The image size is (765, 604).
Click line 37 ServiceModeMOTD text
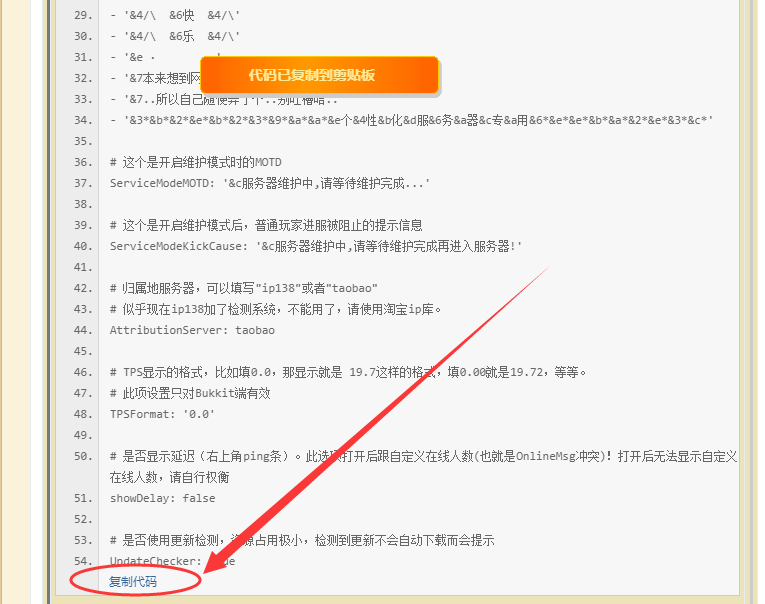(270, 183)
